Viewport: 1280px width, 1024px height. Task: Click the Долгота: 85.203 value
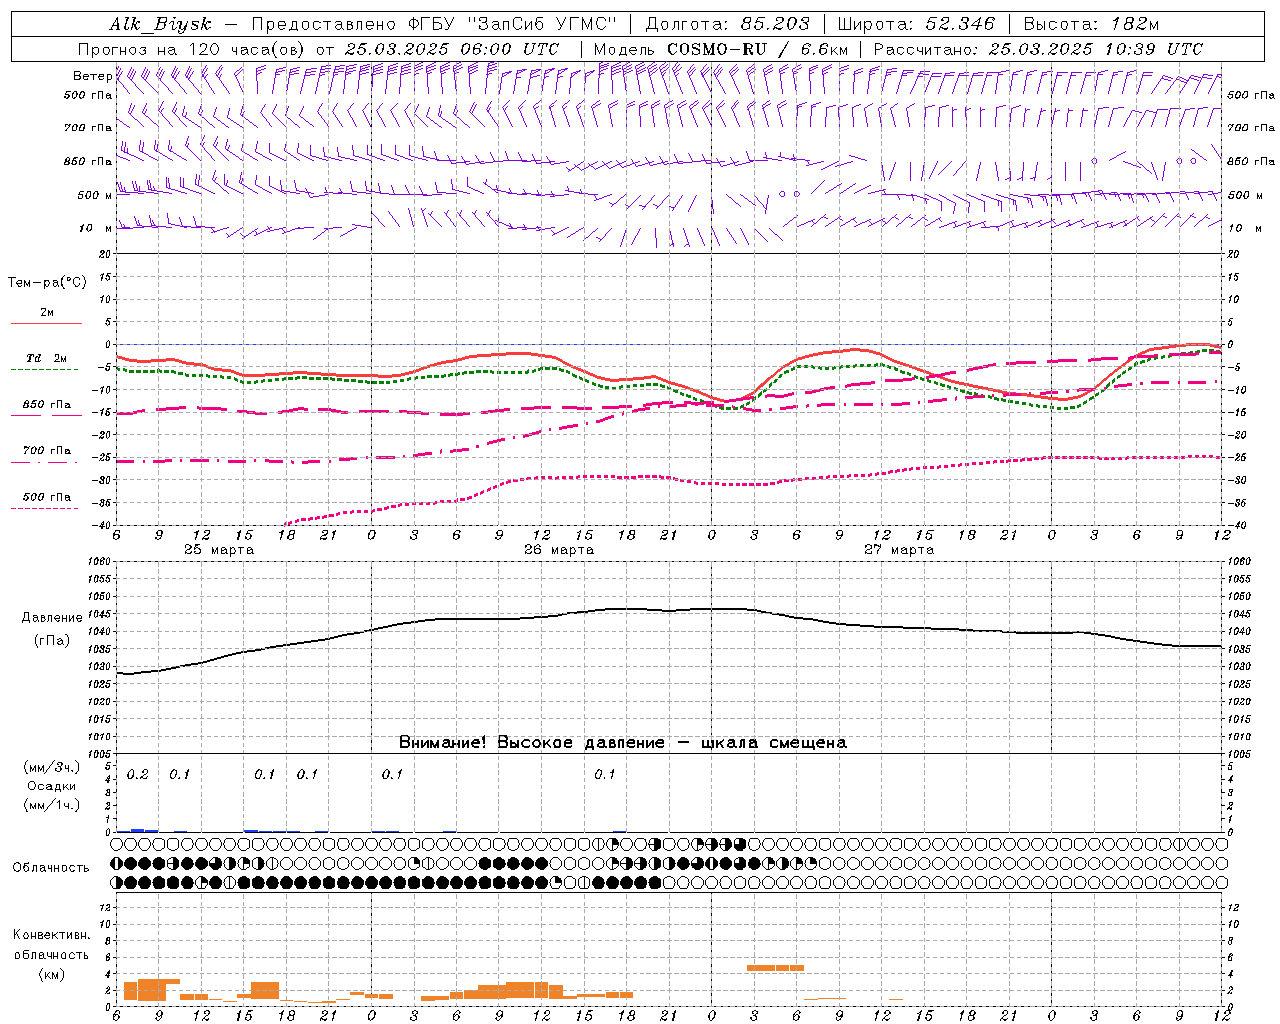727,24
